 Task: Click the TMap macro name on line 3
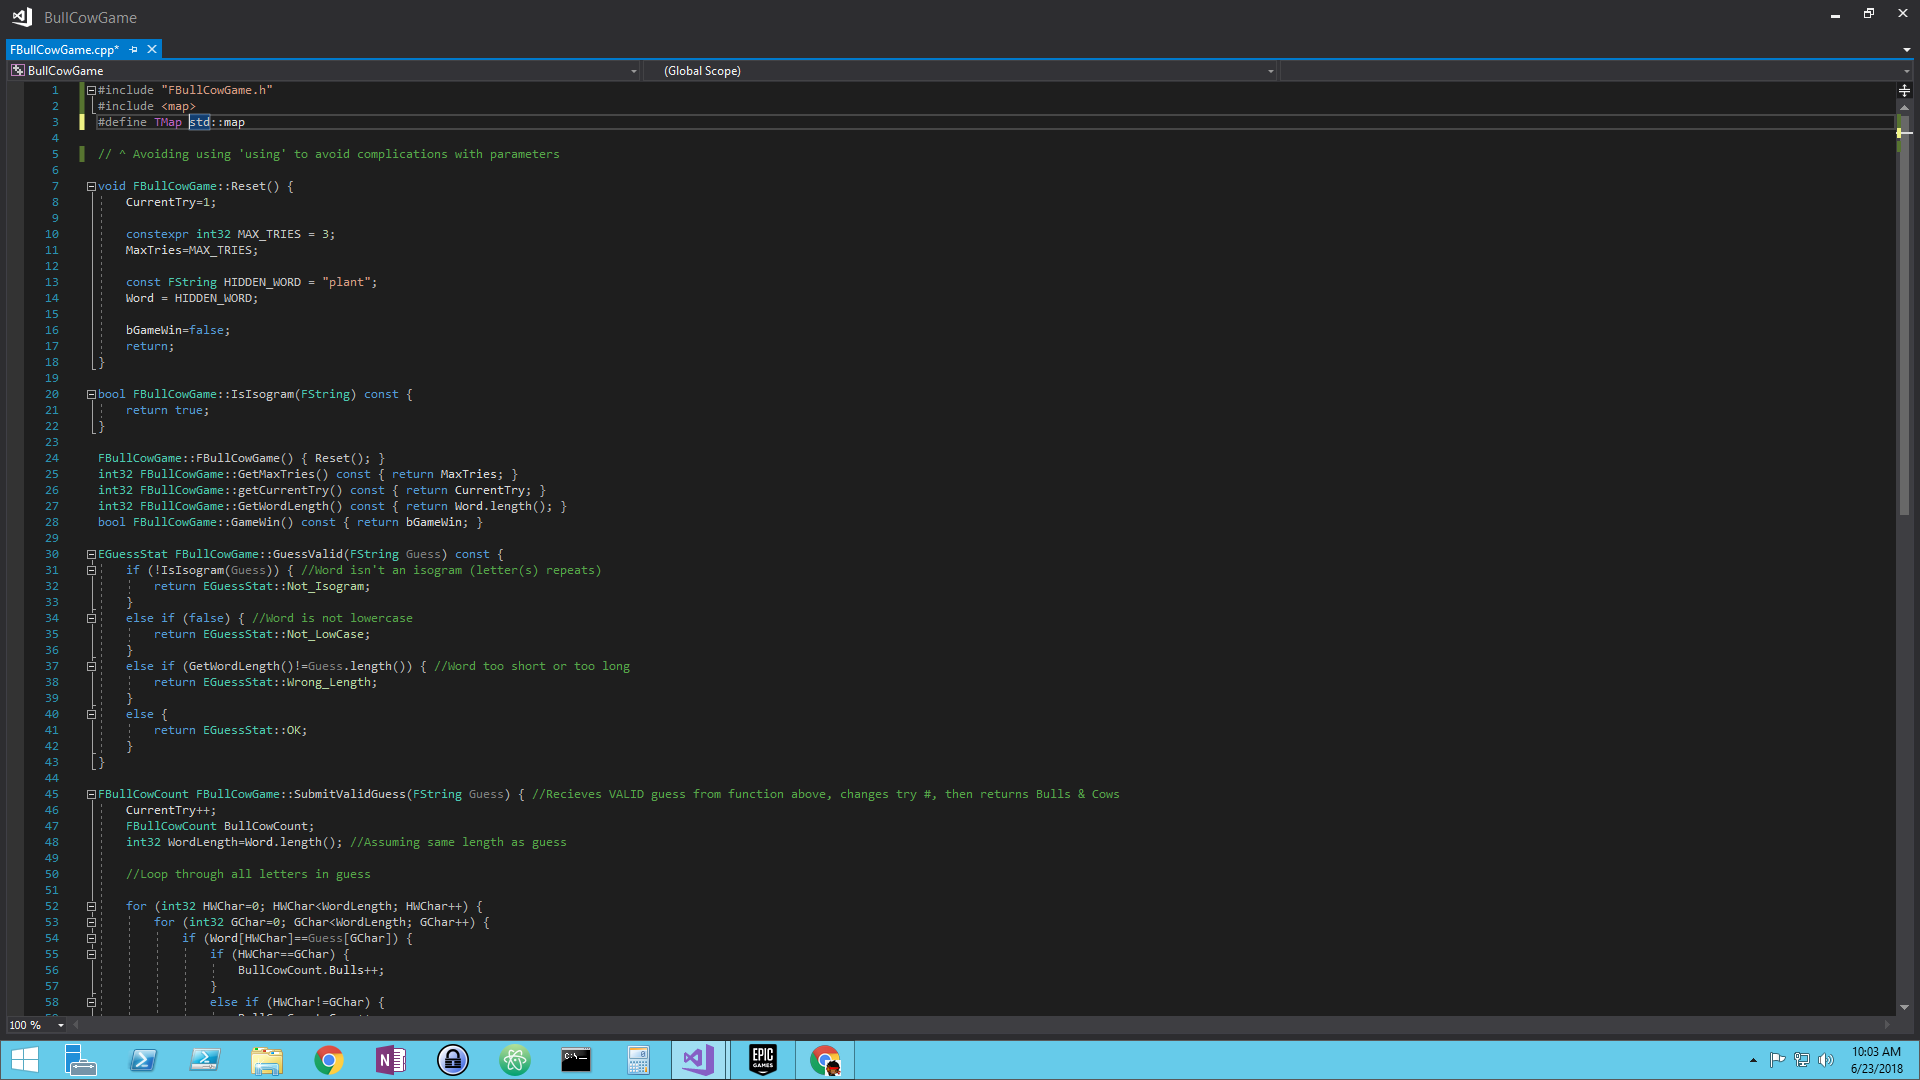click(168, 122)
